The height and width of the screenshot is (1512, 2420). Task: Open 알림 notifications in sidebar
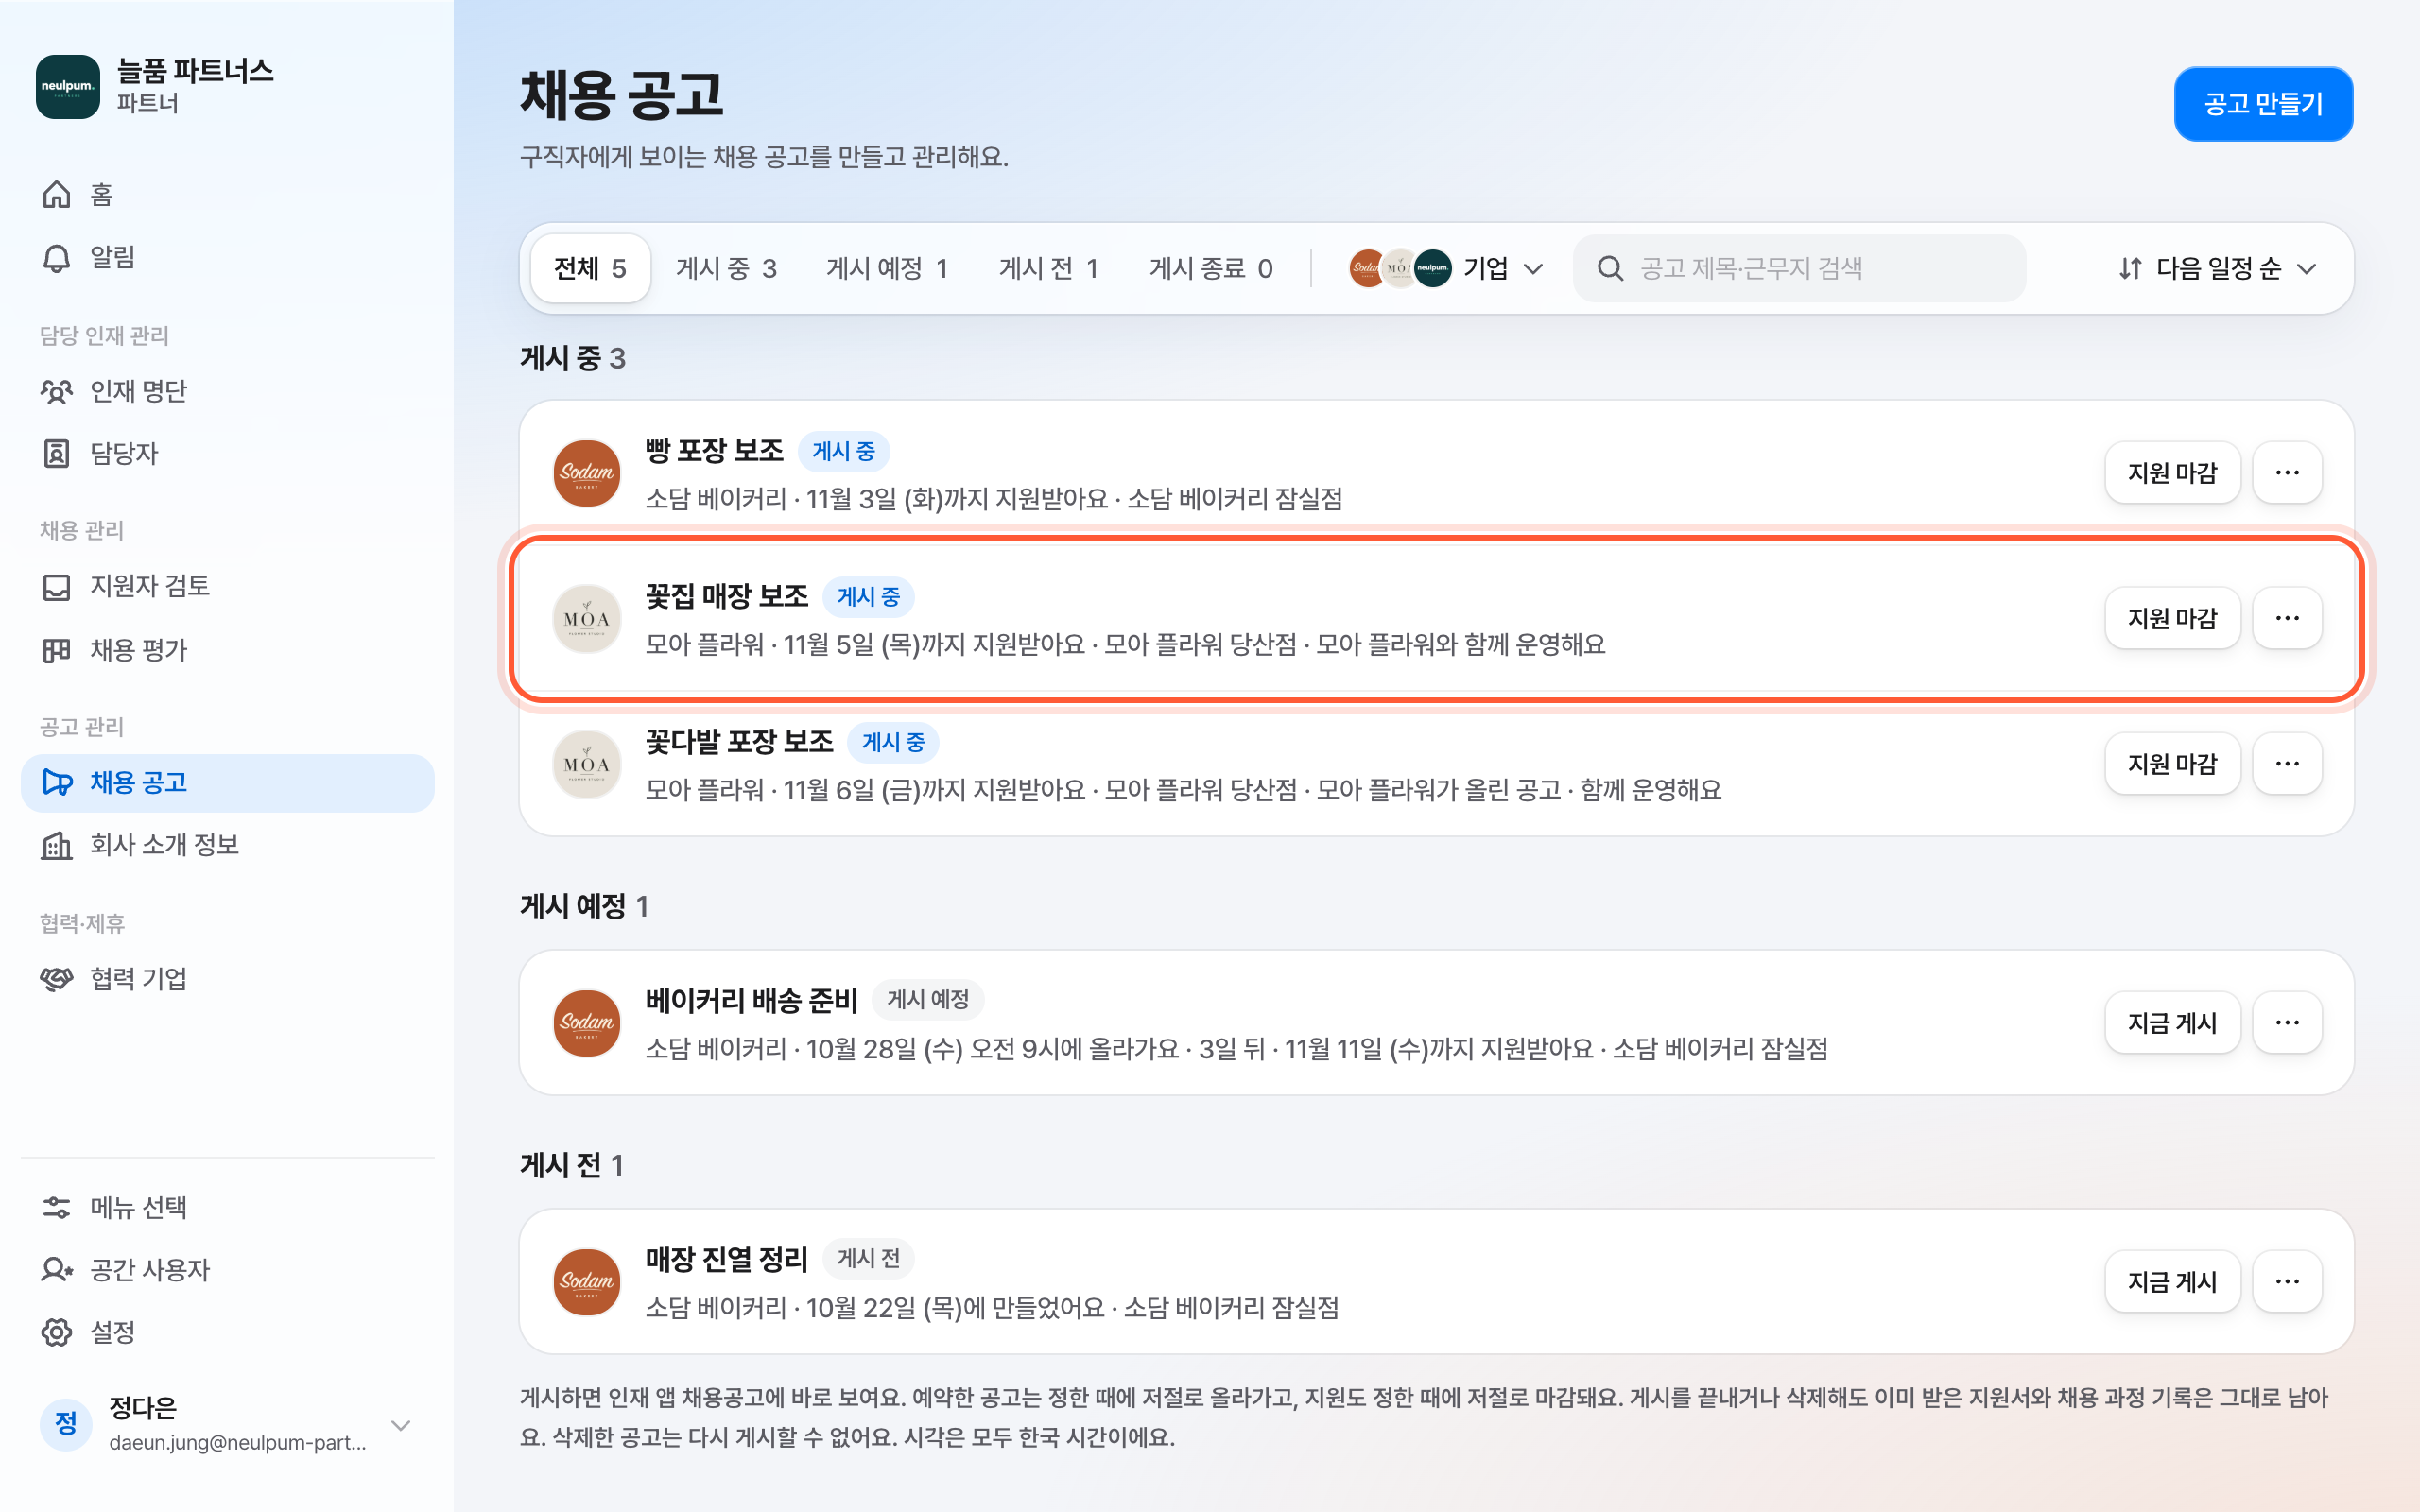pyautogui.click(x=227, y=257)
